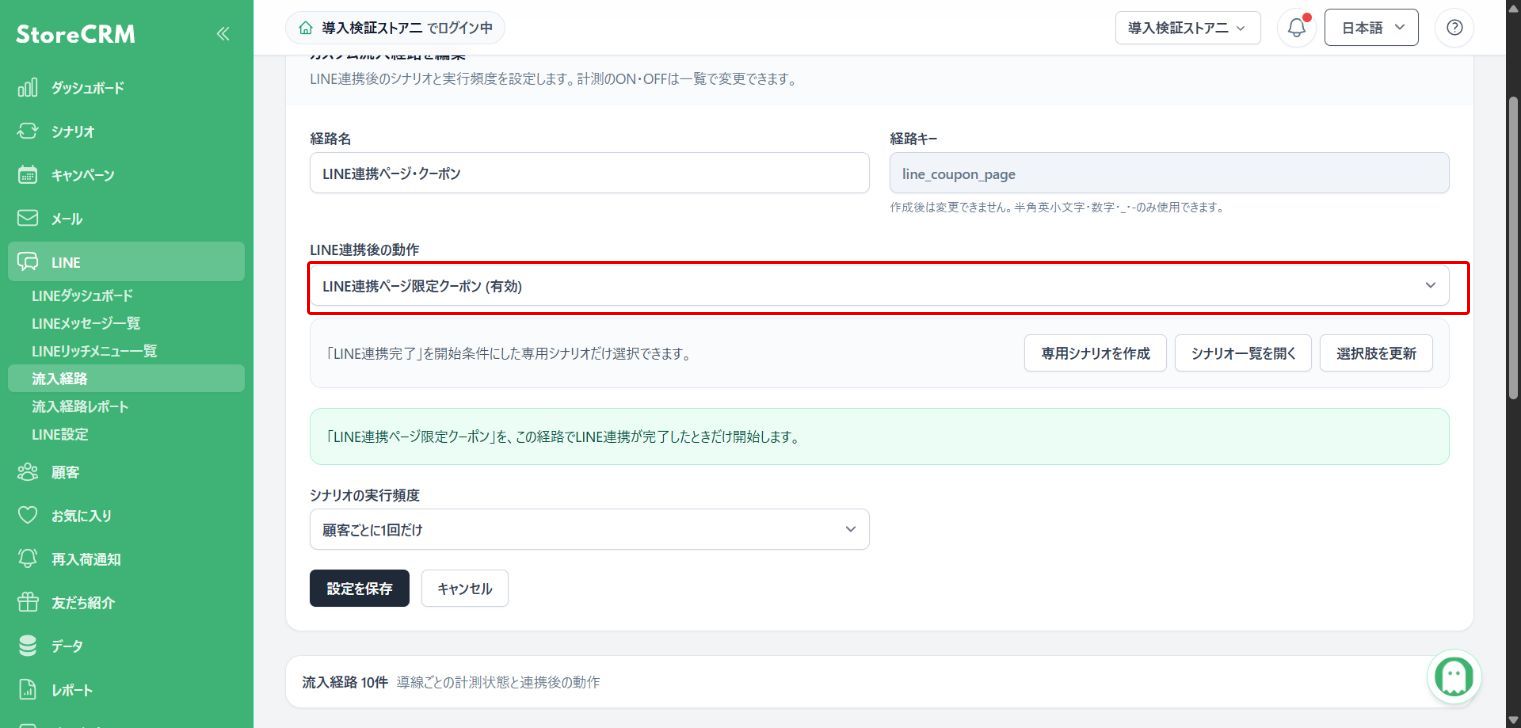Click the シナリオ cycle icon
This screenshot has height=728, width=1521.
28,131
